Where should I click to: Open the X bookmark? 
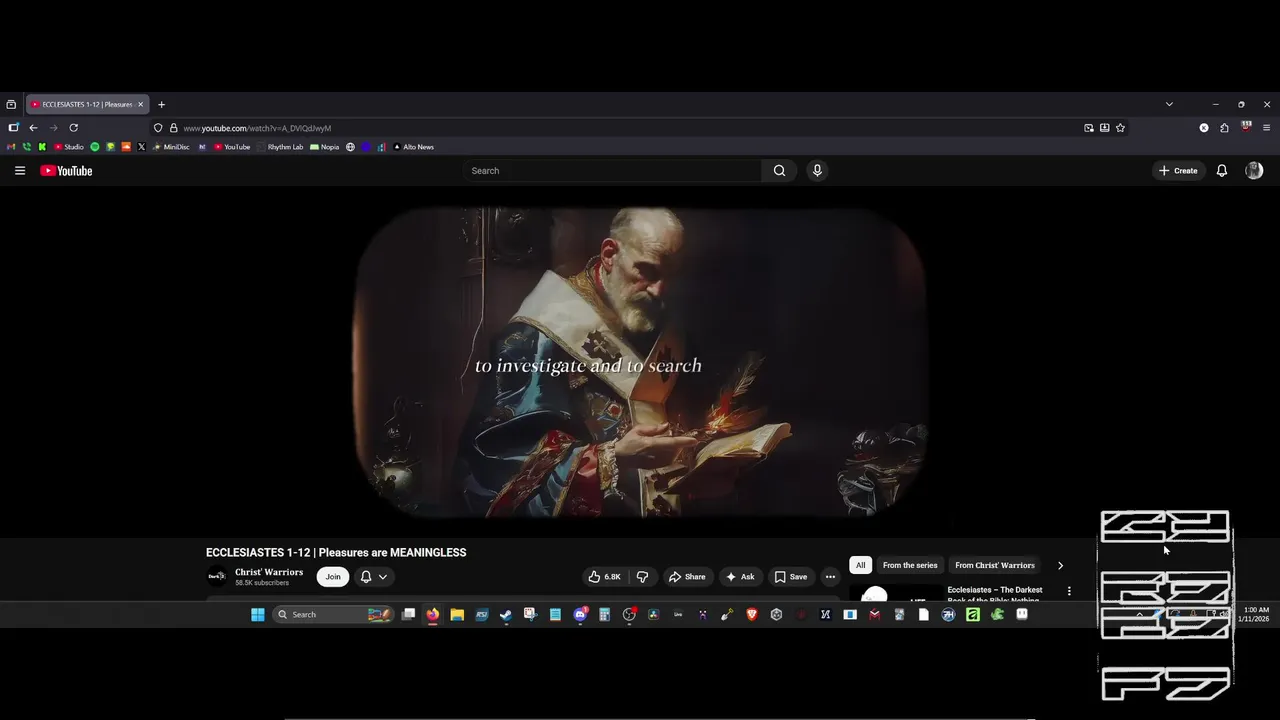[141, 147]
